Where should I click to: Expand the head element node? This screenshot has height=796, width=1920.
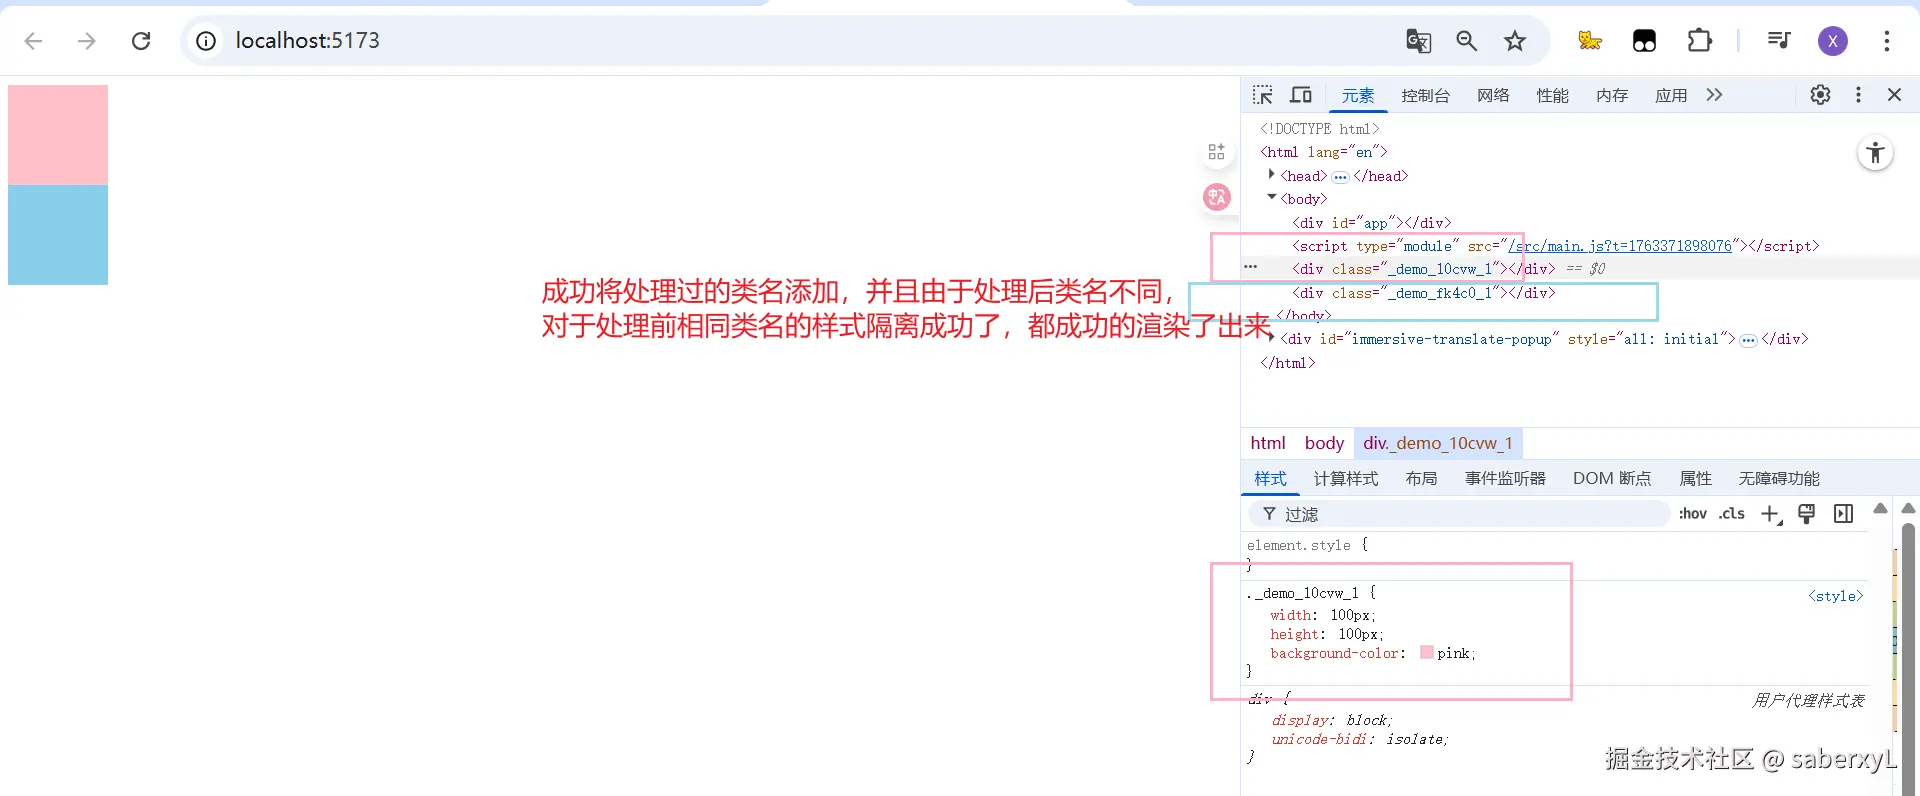point(1271,175)
